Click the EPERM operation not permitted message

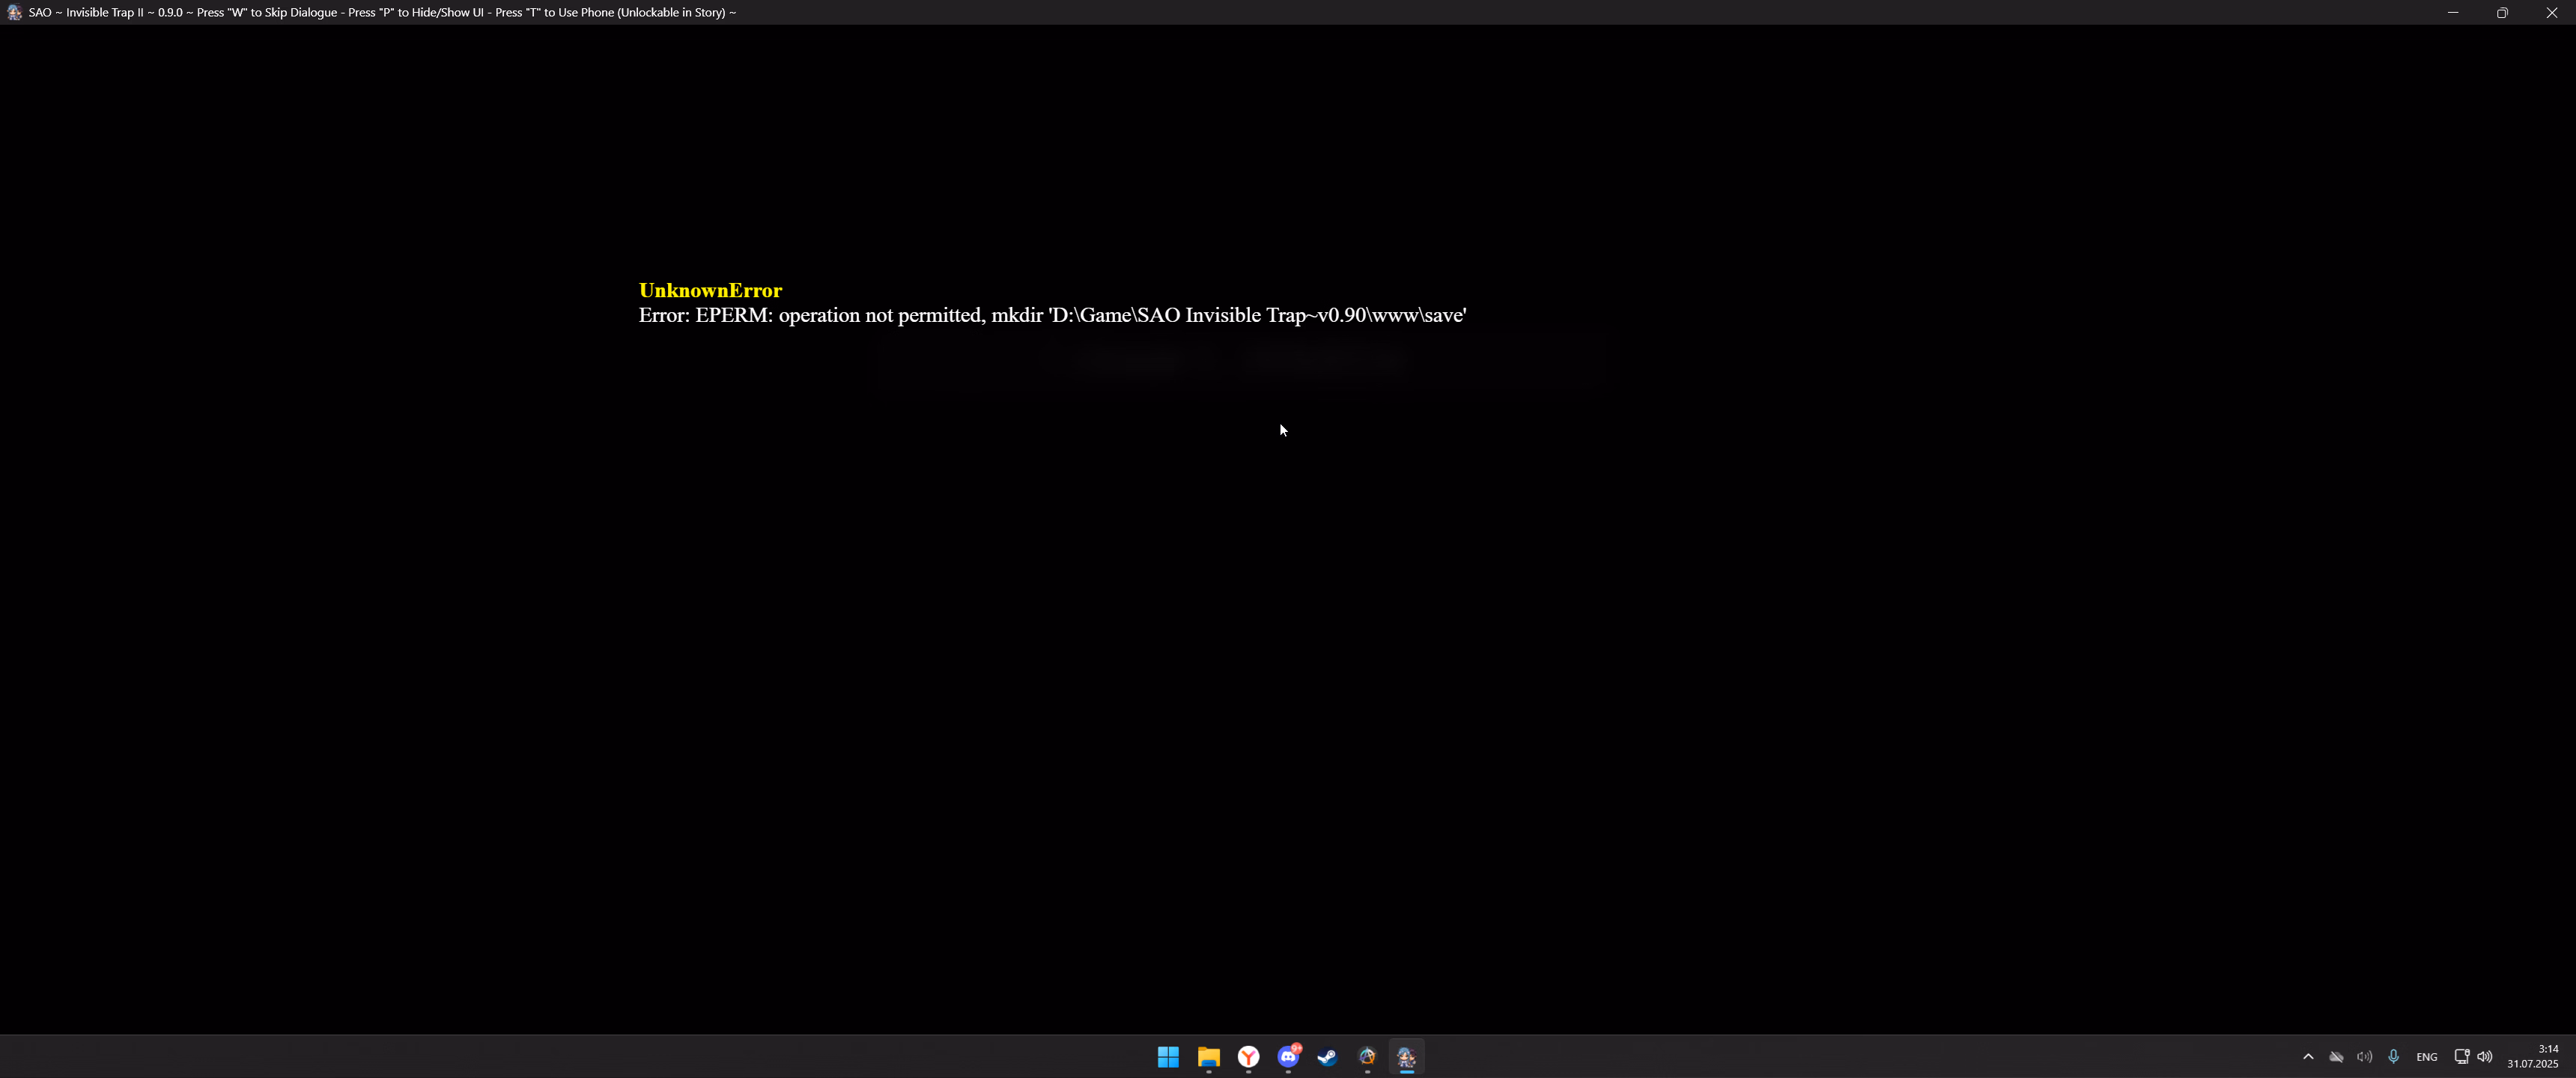[x=1052, y=316]
